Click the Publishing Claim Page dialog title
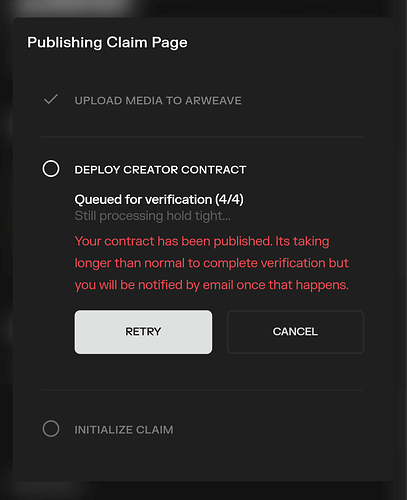 [x=107, y=43]
